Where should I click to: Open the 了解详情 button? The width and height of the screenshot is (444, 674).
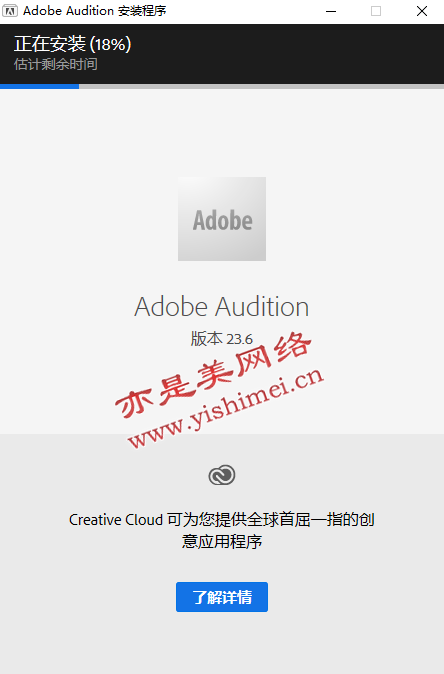click(x=222, y=597)
